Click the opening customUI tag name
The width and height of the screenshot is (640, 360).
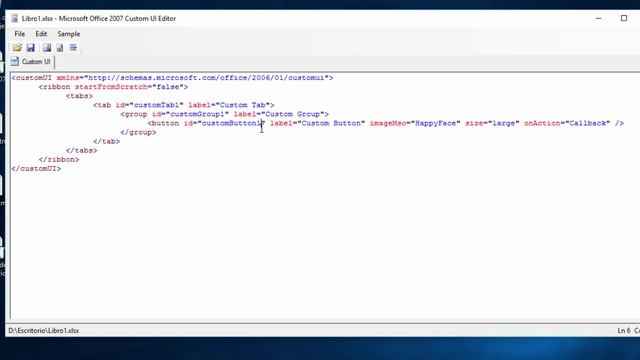point(34,78)
